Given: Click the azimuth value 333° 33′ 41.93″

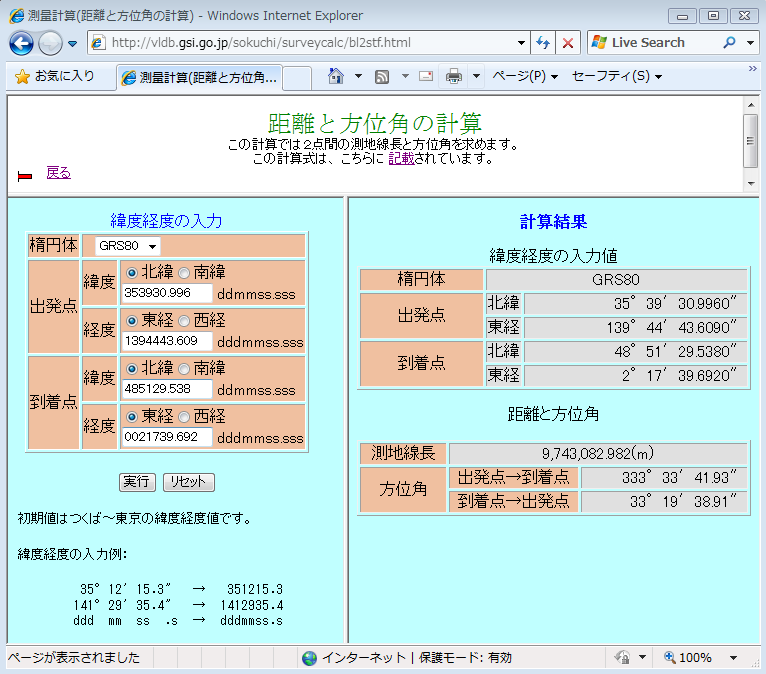Looking at the screenshot, I should click(664, 478).
